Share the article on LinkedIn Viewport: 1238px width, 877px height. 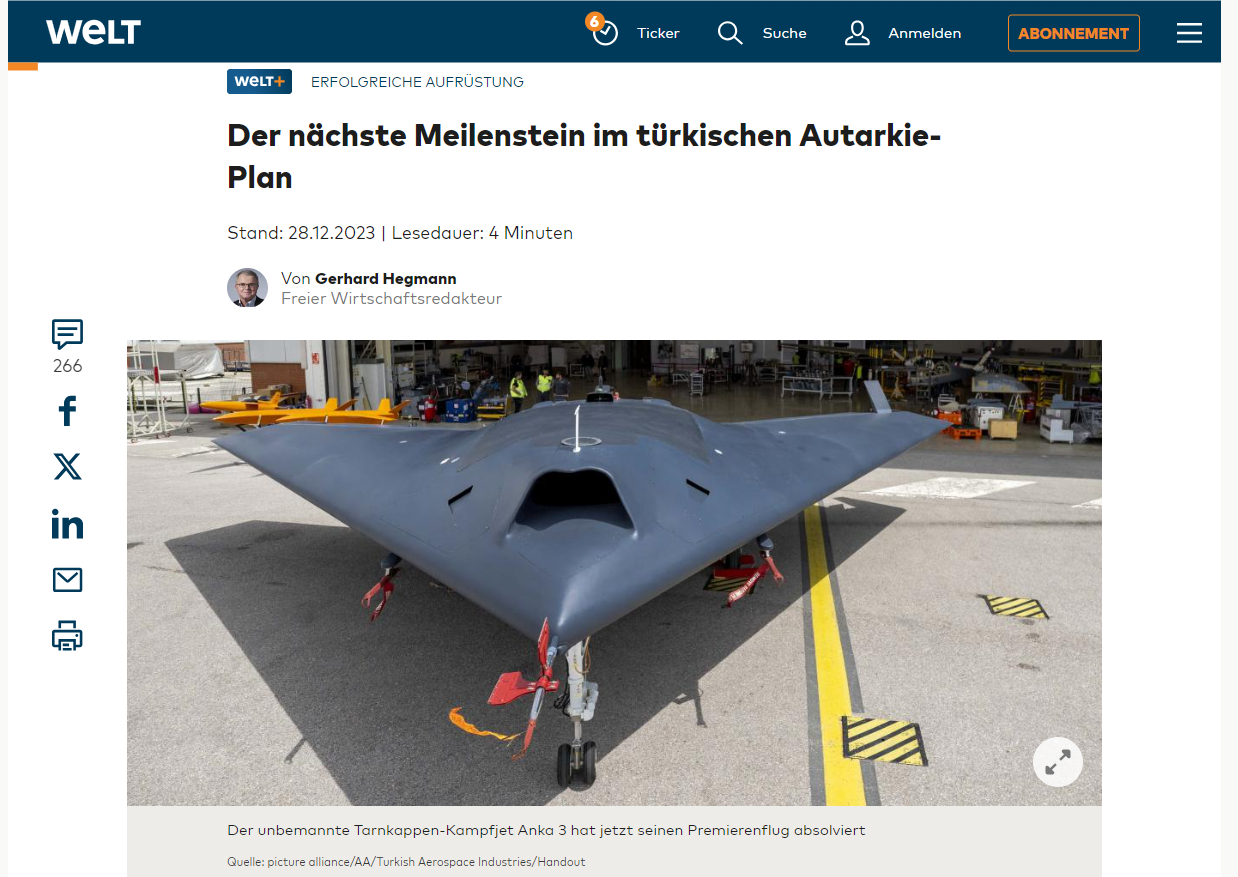click(x=67, y=524)
